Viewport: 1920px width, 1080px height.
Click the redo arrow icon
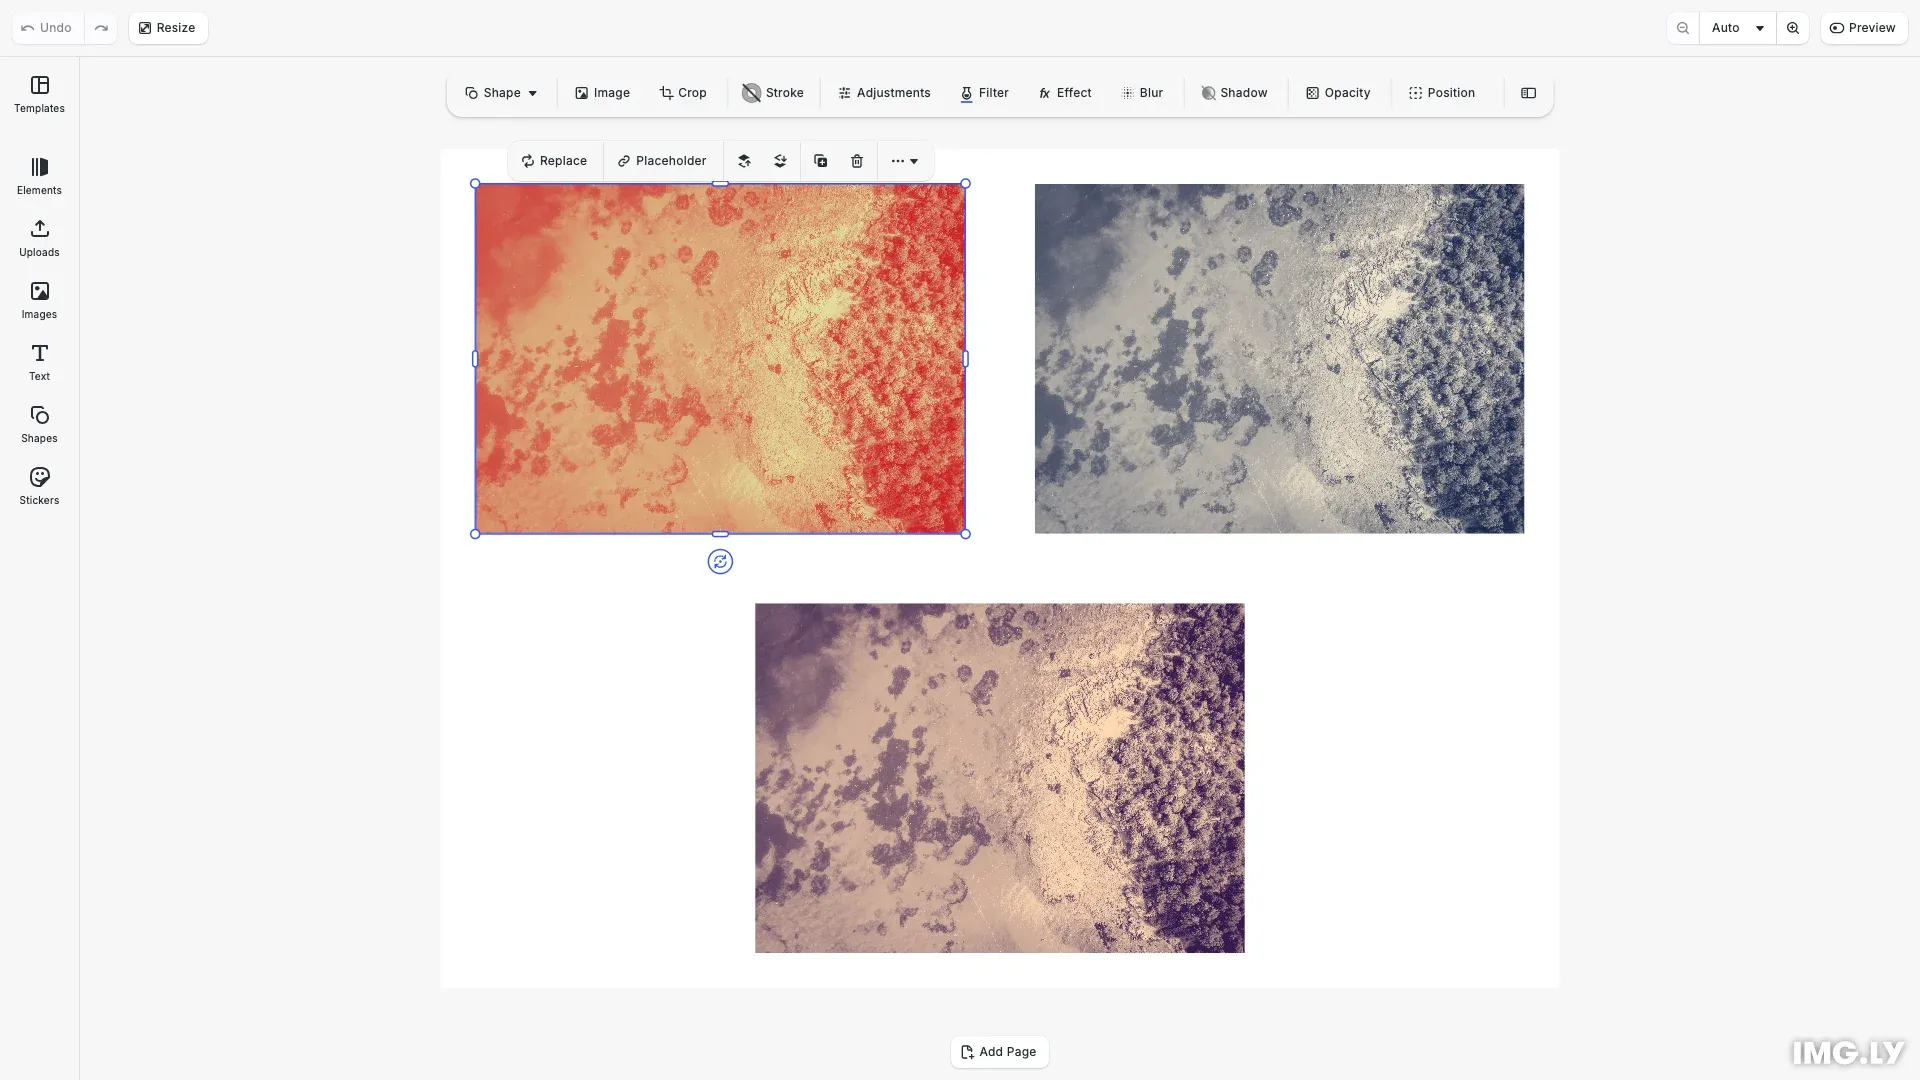click(x=101, y=28)
